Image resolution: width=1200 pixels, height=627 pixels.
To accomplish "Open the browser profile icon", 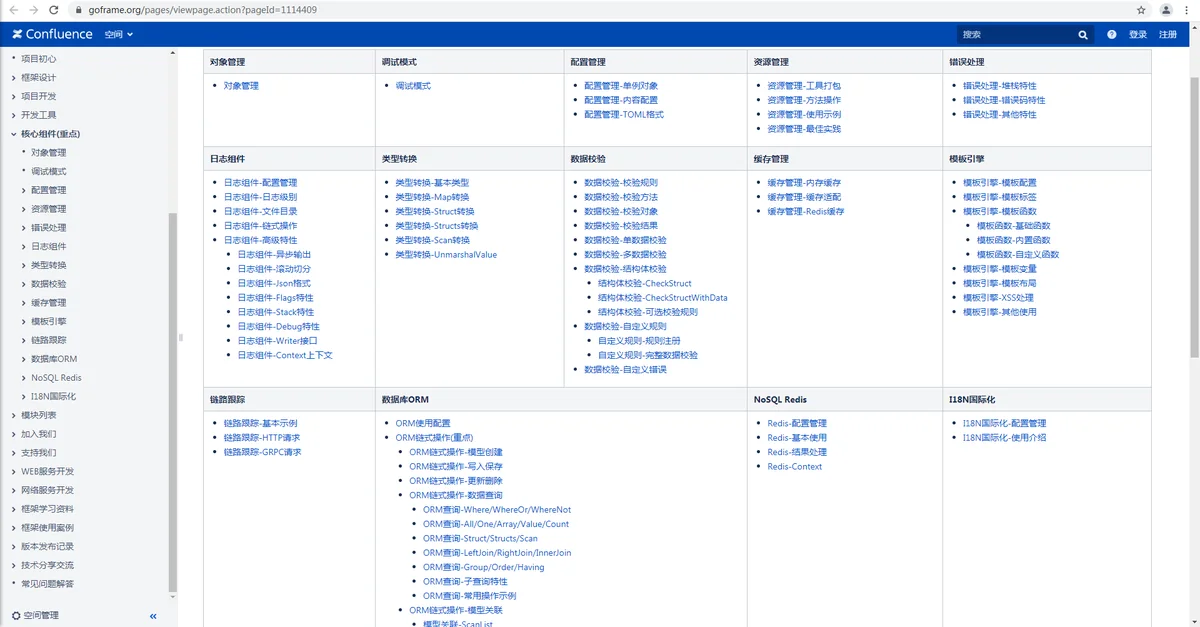I will pyautogui.click(x=1166, y=9).
